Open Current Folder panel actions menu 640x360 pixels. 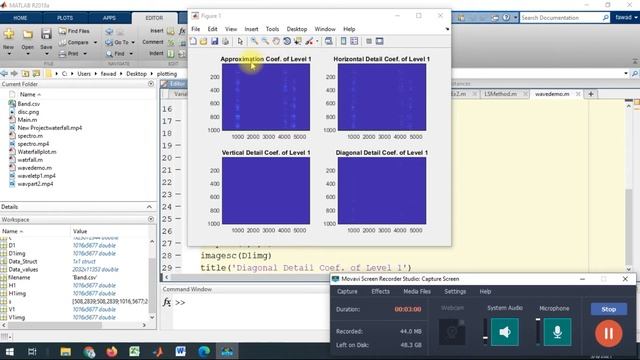151,84
